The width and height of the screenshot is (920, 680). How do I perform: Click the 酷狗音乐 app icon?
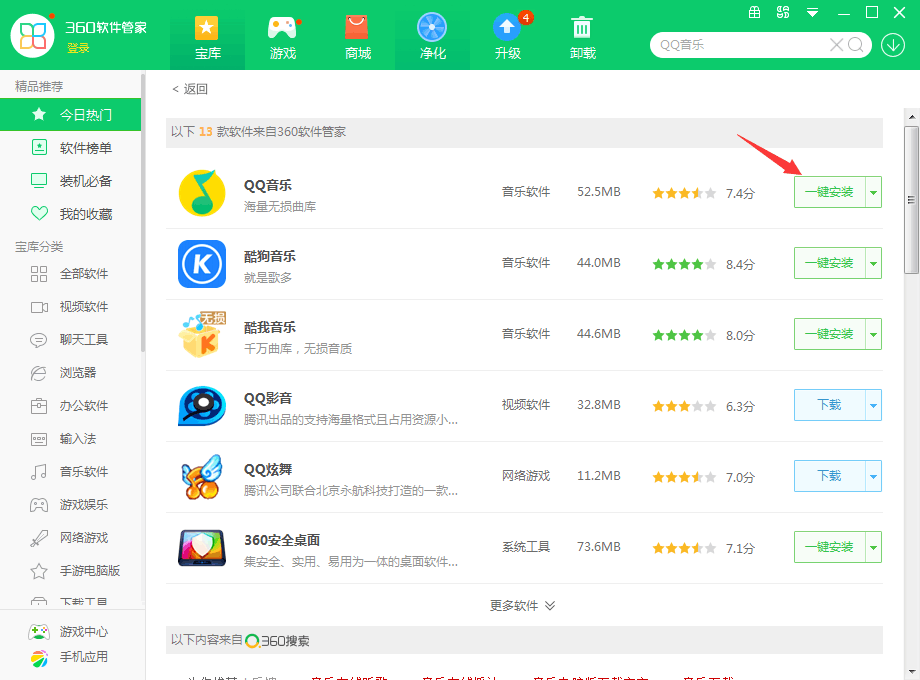(202, 263)
